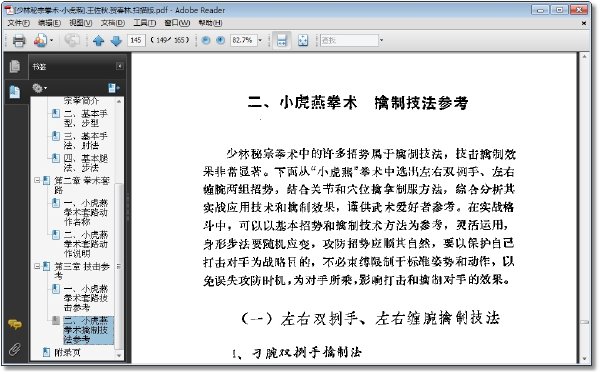Click the bookmarks panel icon in the sidebar

point(15,92)
